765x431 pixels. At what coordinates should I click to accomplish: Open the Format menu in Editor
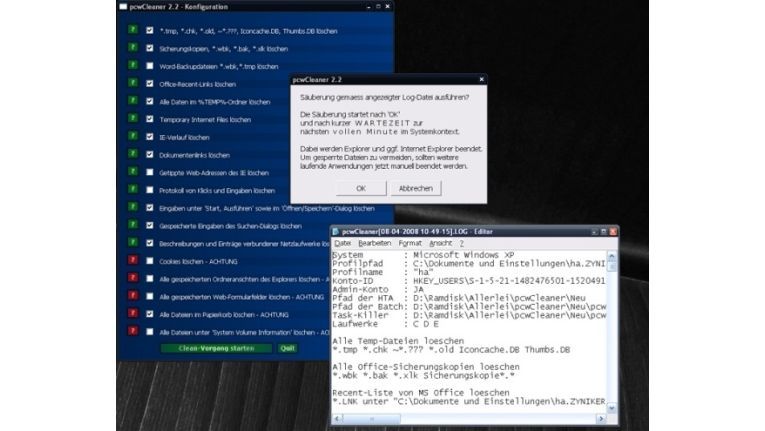click(410, 242)
